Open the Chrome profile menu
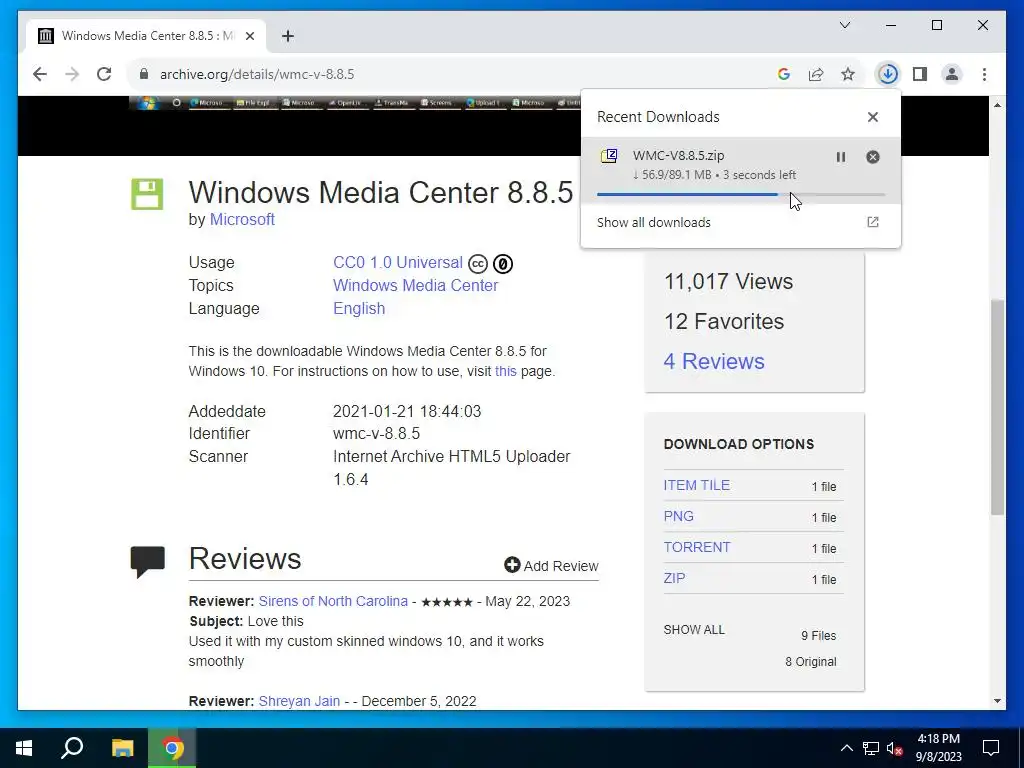The width and height of the screenshot is (1024, 768). click(952, 74)
